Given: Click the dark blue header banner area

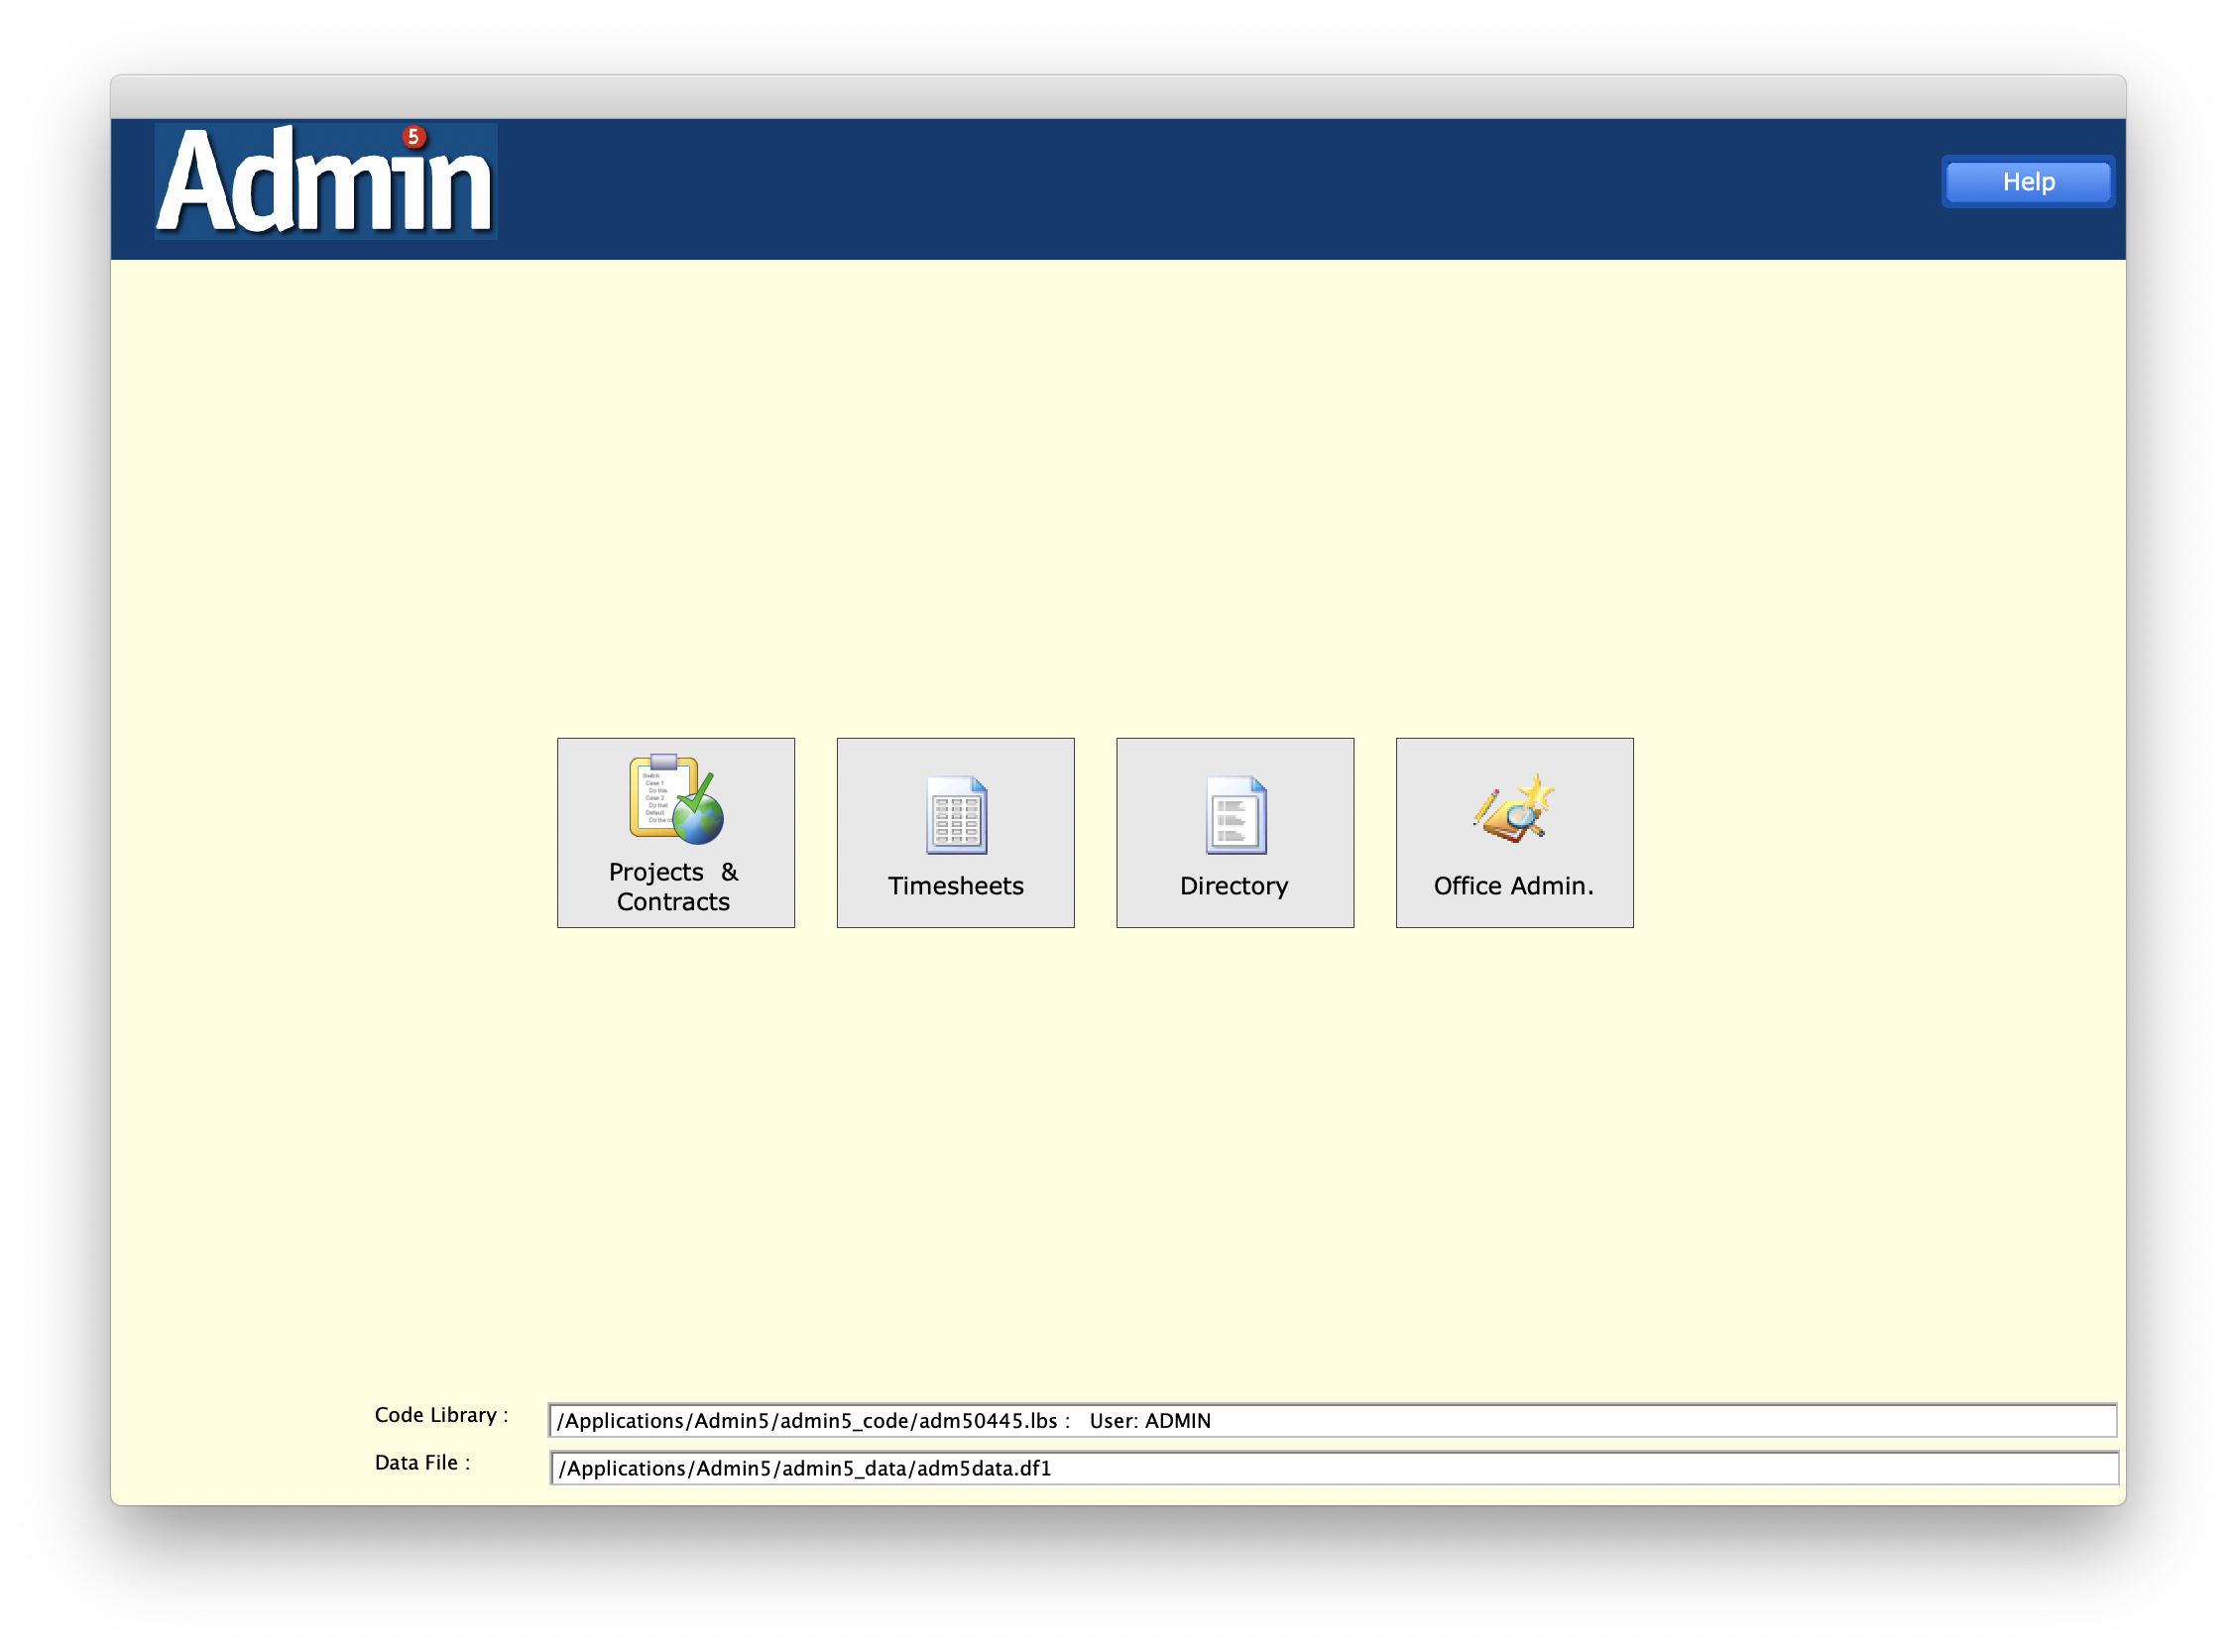Looking at the screenshot, I should coord(1200,190).
